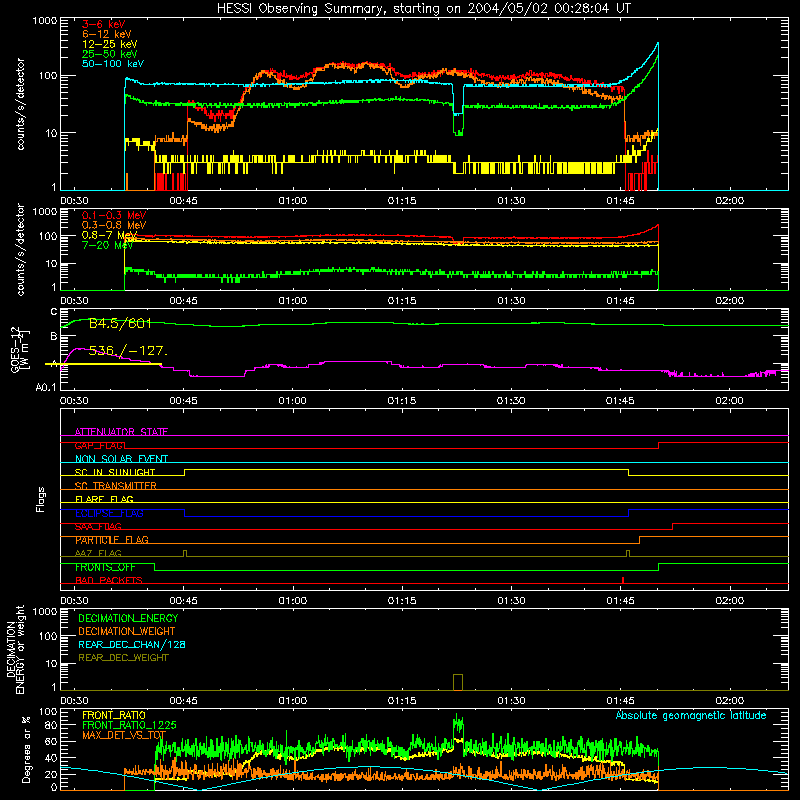Pick the SC_IN_SUNLIGHT flag label
The height and width of the screenshot is (800, 800).
pyautogui.click(x=115, y=472)
